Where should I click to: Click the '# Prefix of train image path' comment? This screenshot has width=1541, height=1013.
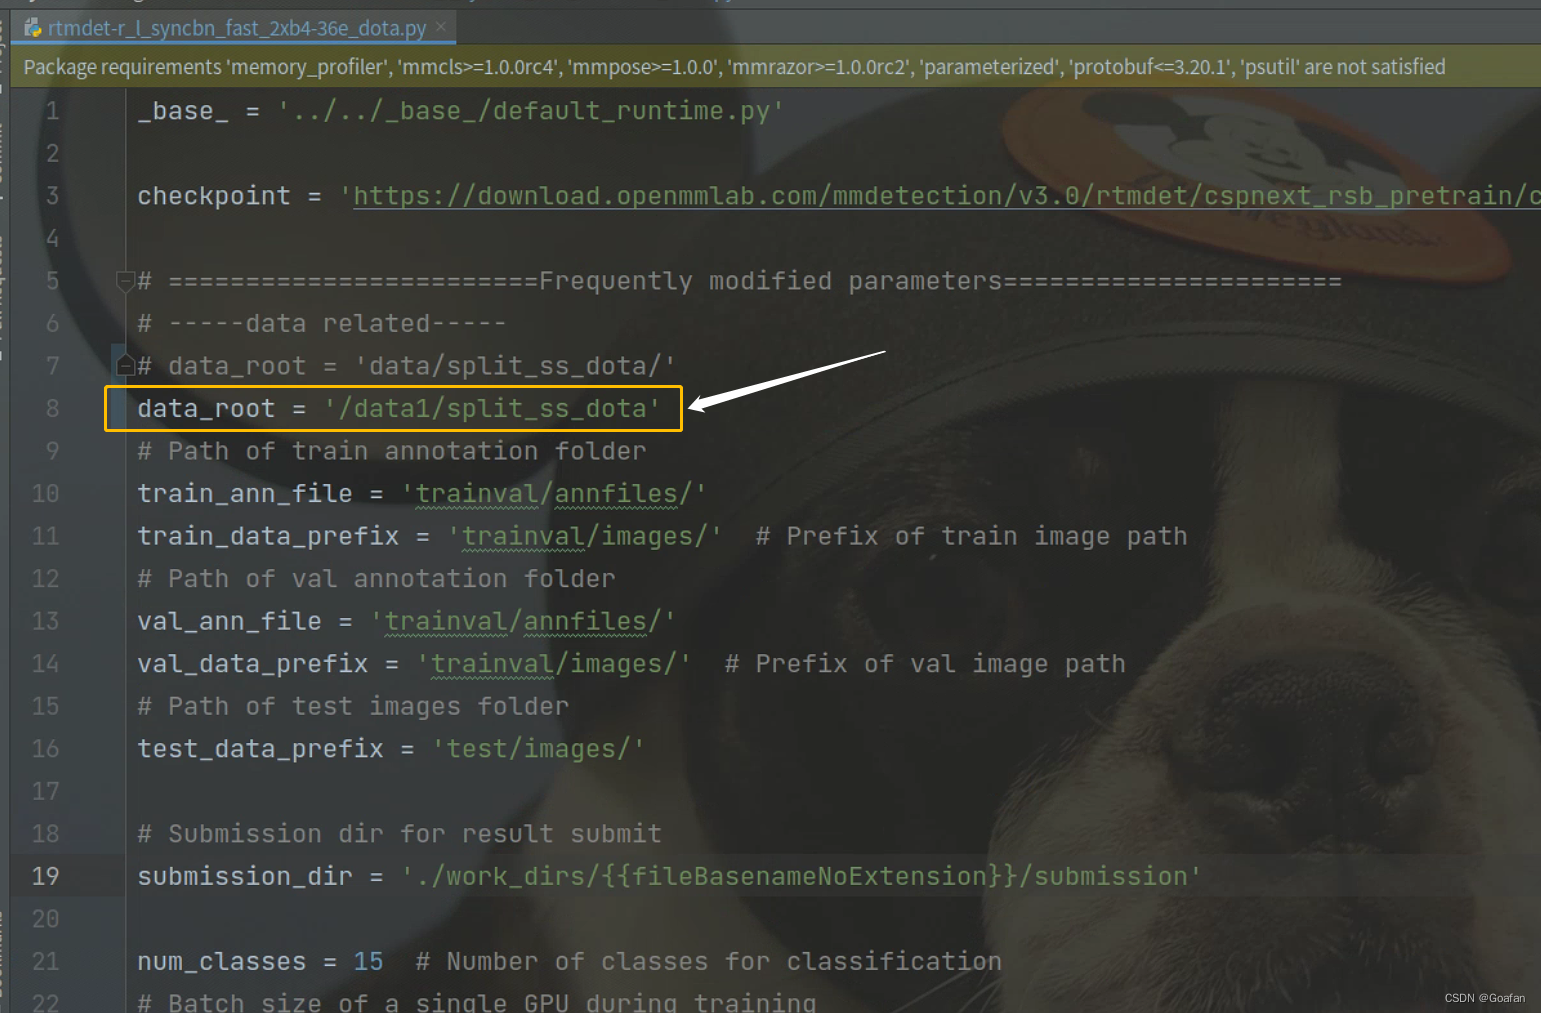pyautogui.click(x=972, y=536)
